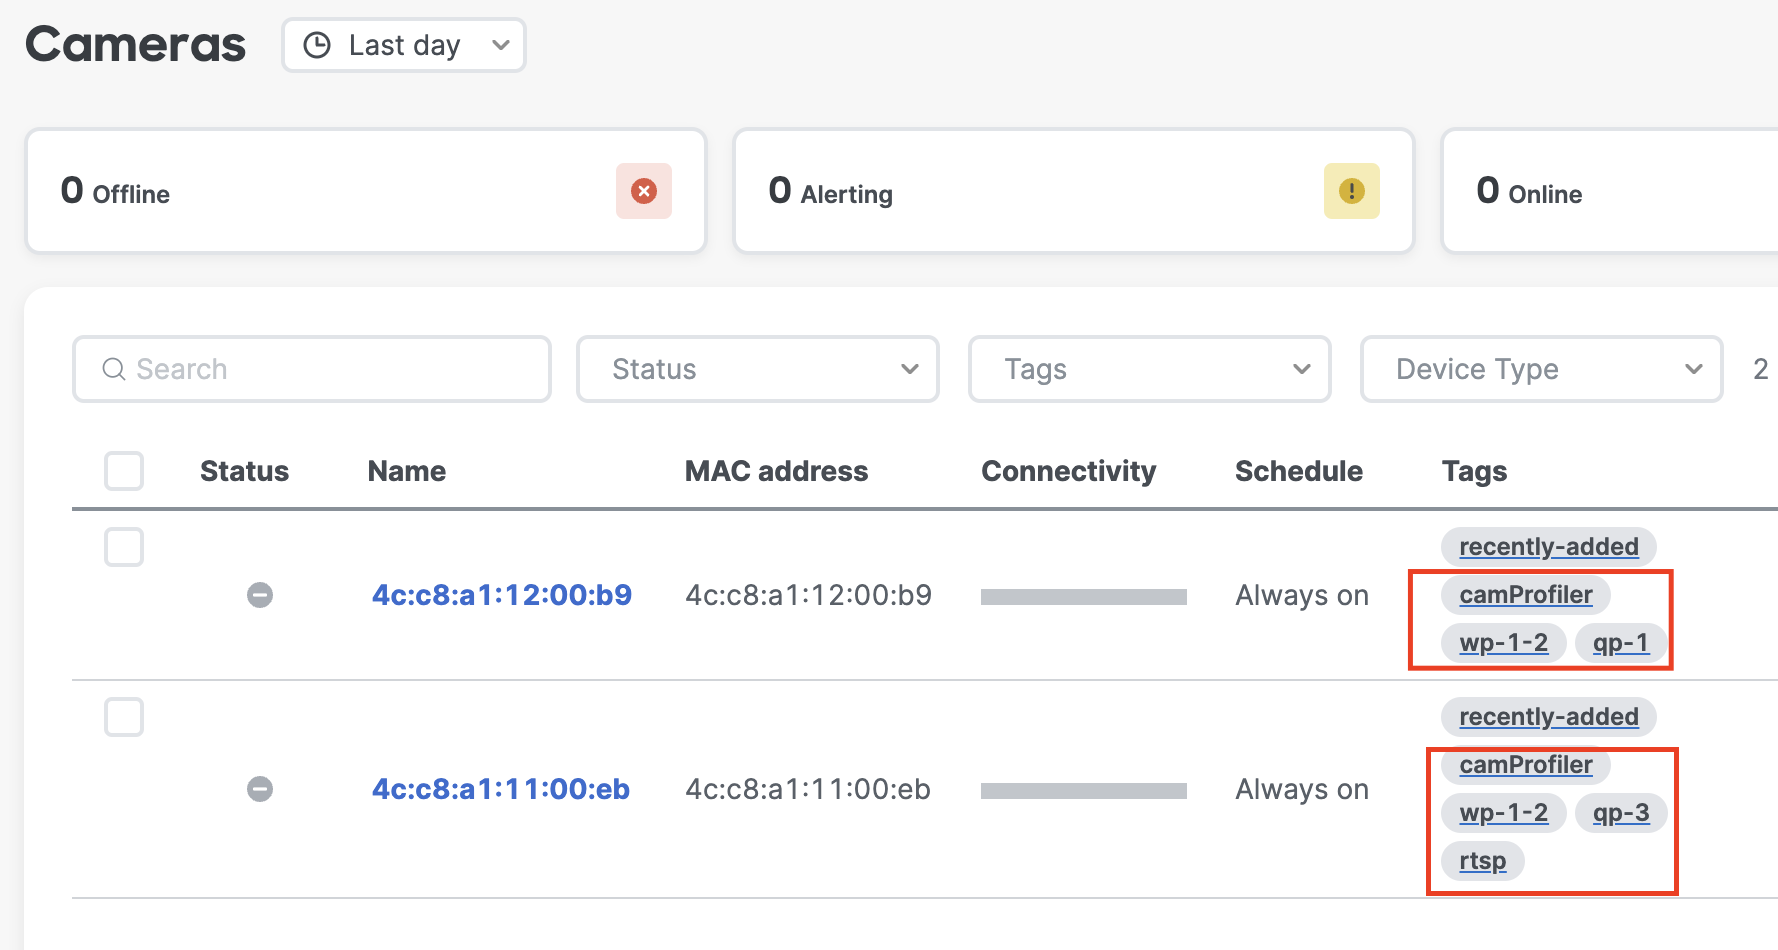Select checkbox for camera 4c:c8:a1:12:00:b9
The height and width of the screenshot is (950, 1778).
coord(124,547)
